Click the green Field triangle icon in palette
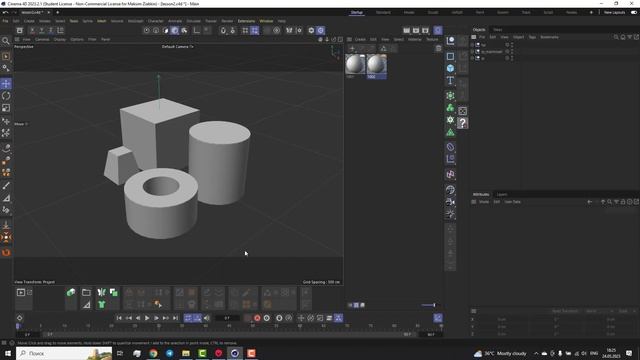 450,132
